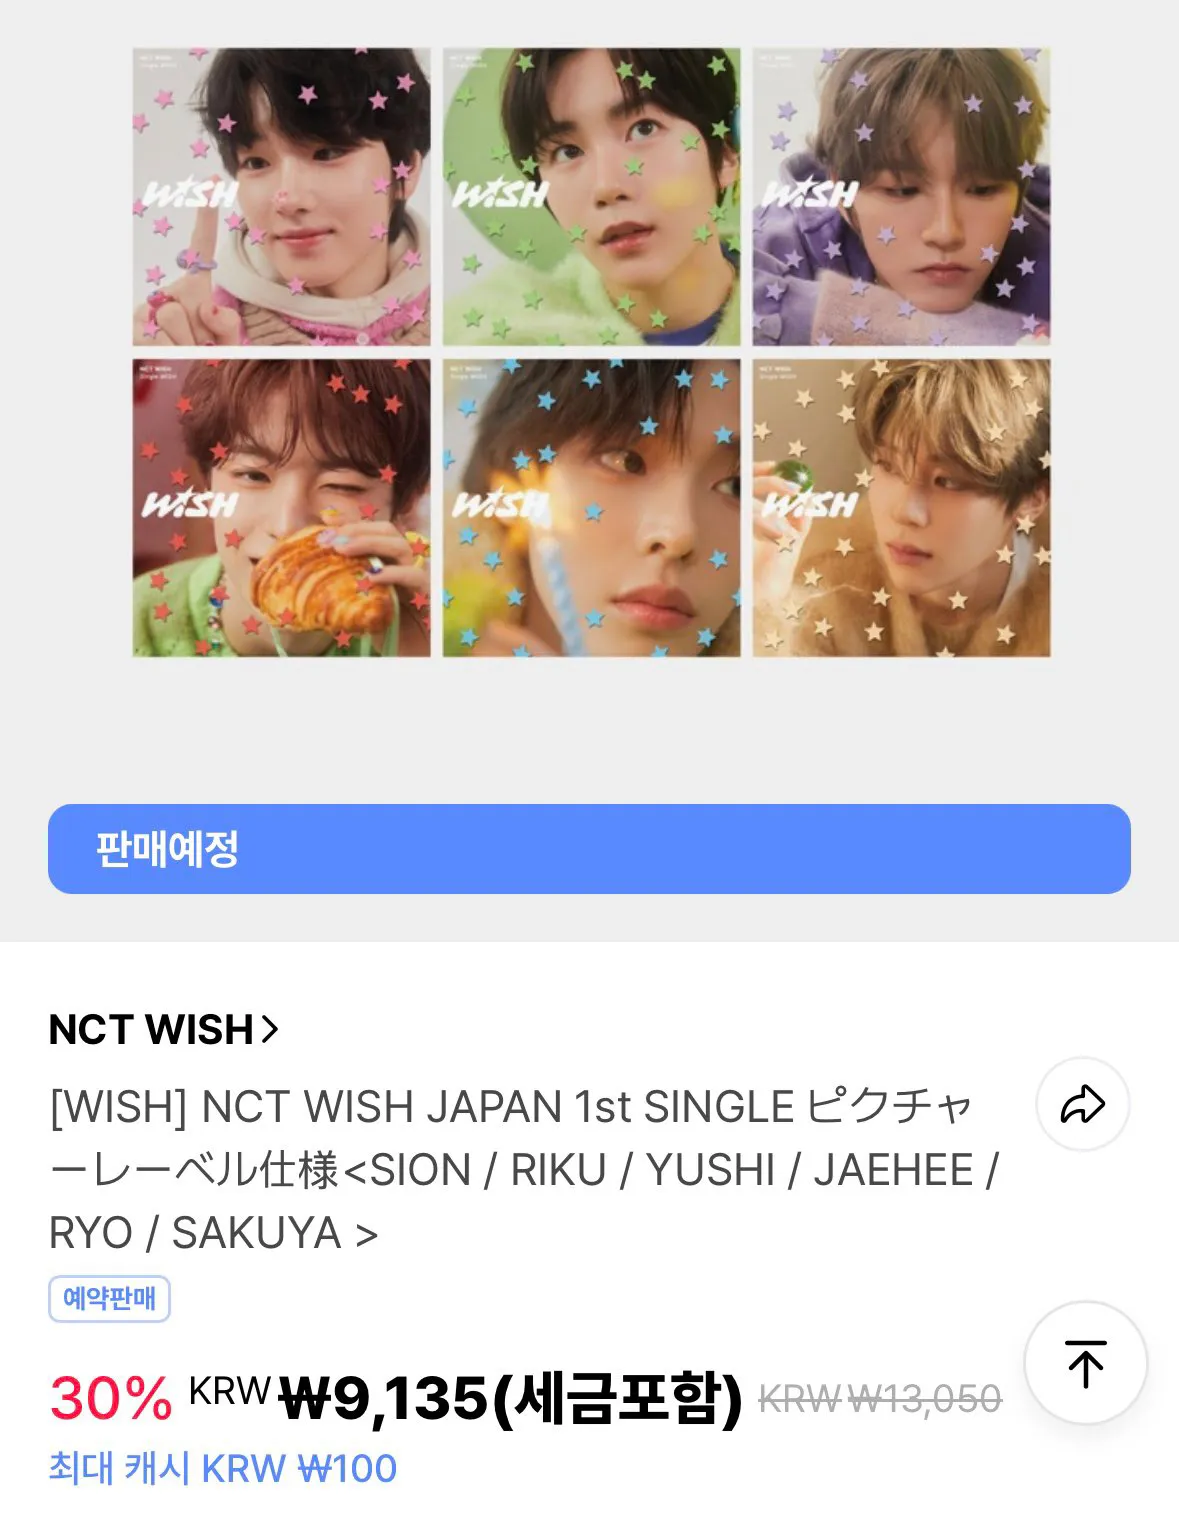Click the red 30% discount label

point(110,1397)
